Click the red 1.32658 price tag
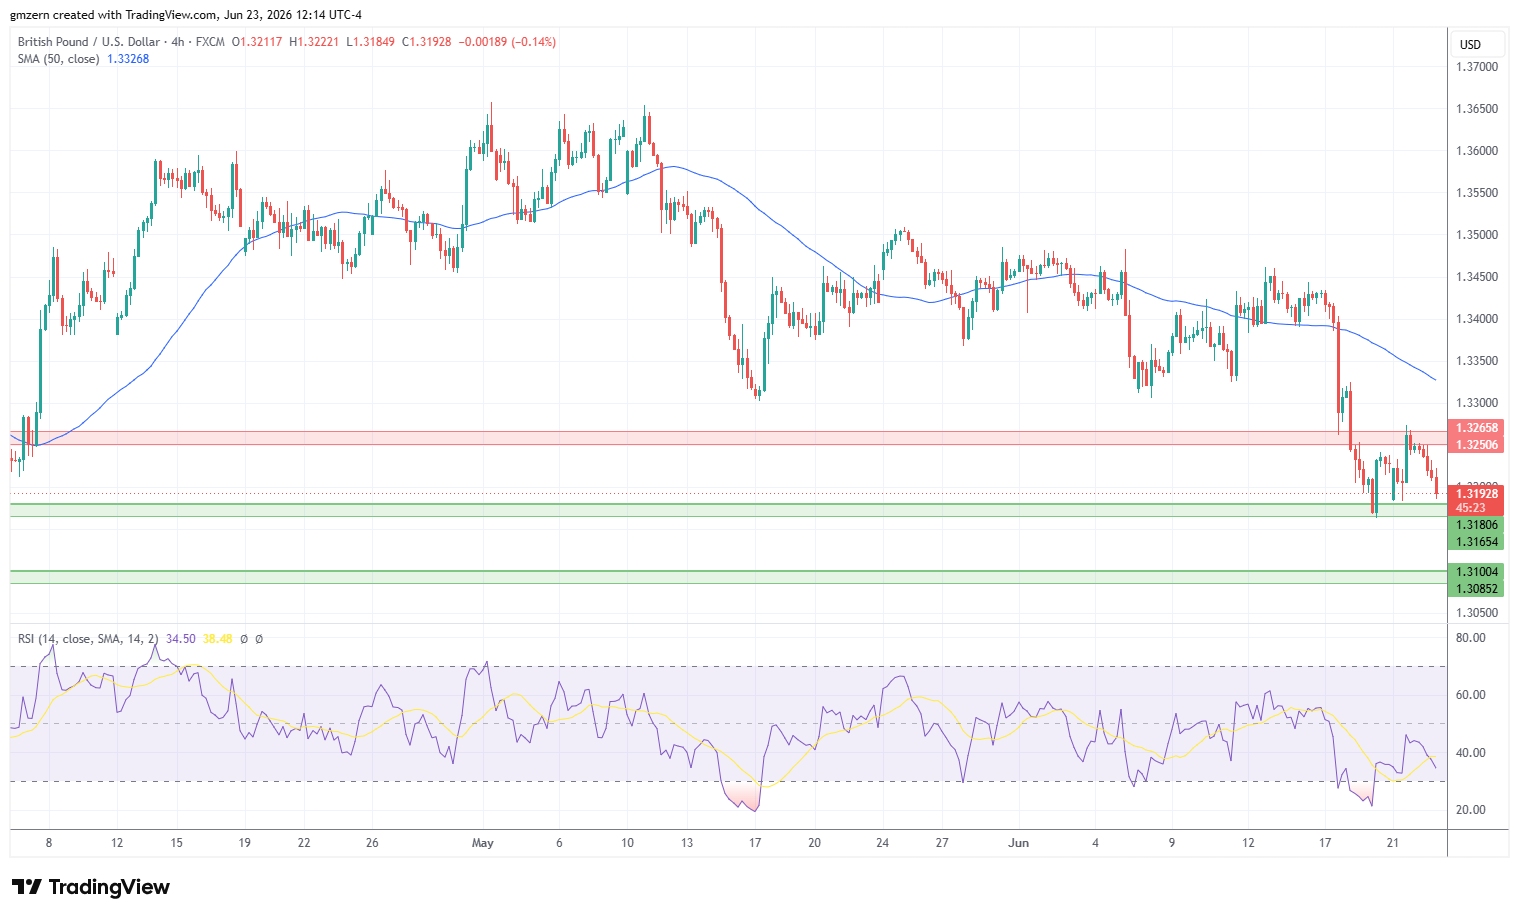Image resolution: width=1519 pixels, height=917 pixels. tap(1476, 428)
